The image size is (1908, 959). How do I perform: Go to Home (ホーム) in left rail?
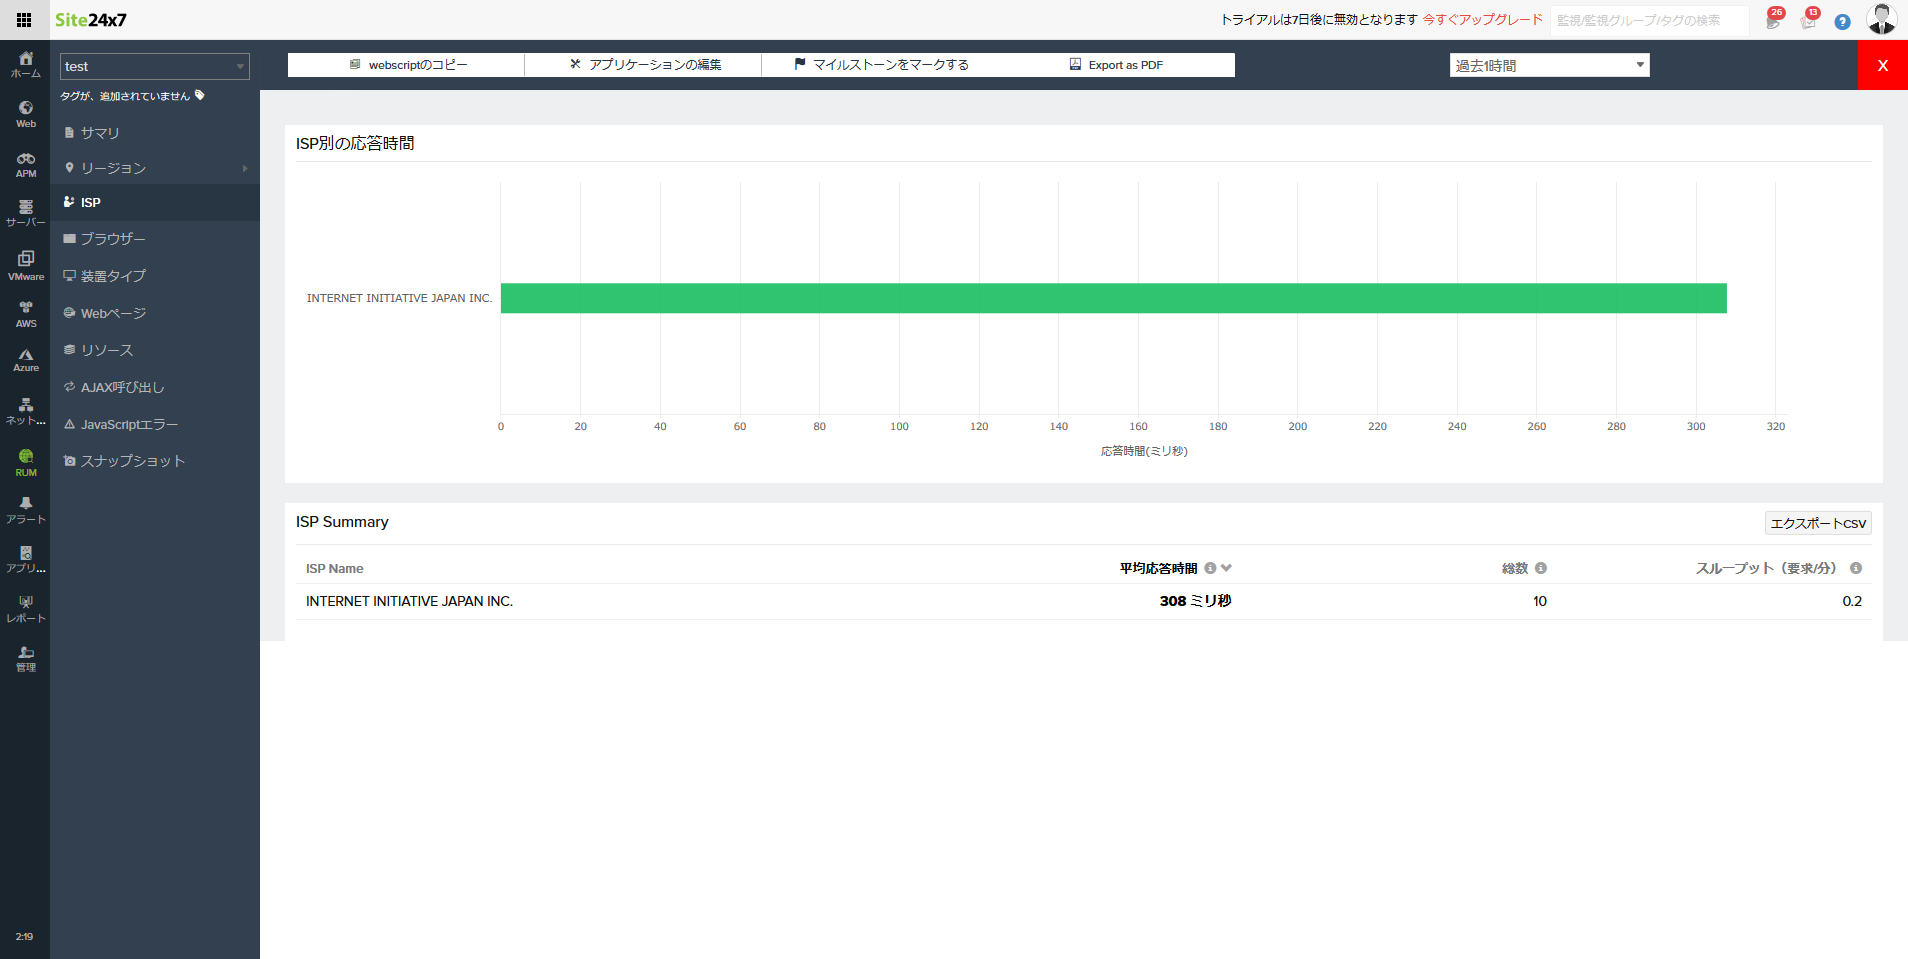click(25, 64)
